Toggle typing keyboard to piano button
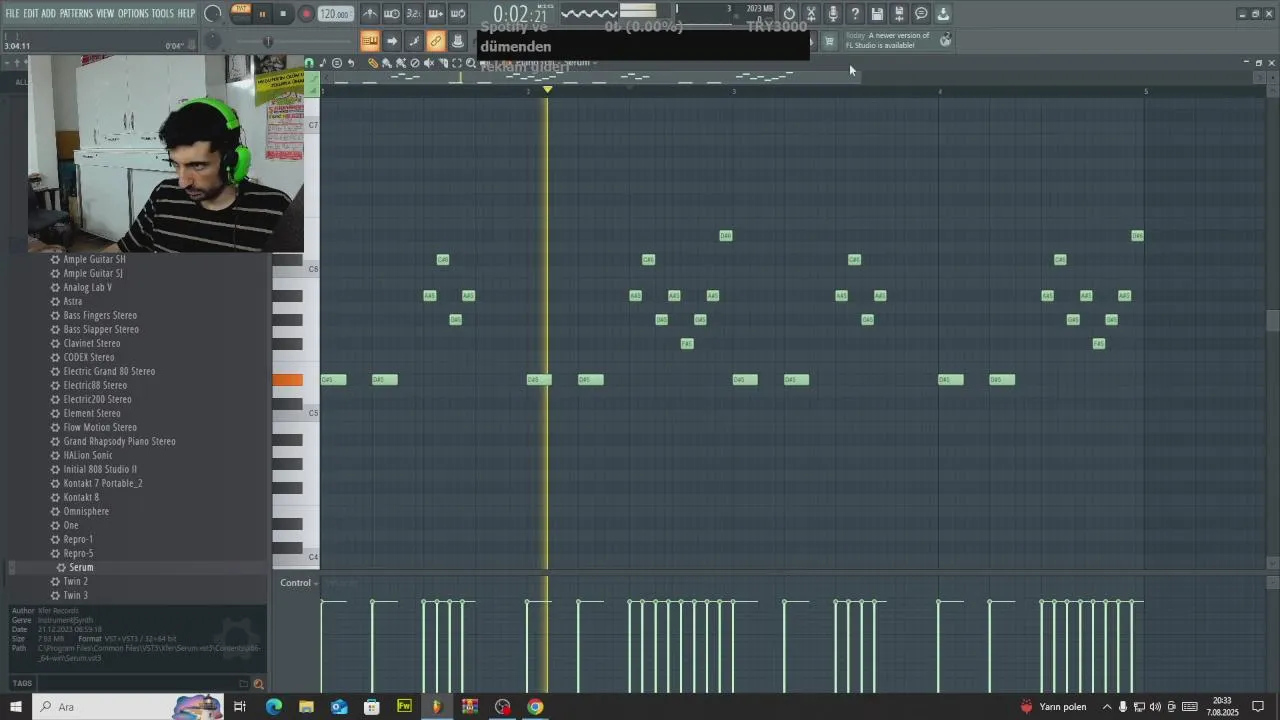Viewport: 1280px width, 720px height. tap(370, 41)
